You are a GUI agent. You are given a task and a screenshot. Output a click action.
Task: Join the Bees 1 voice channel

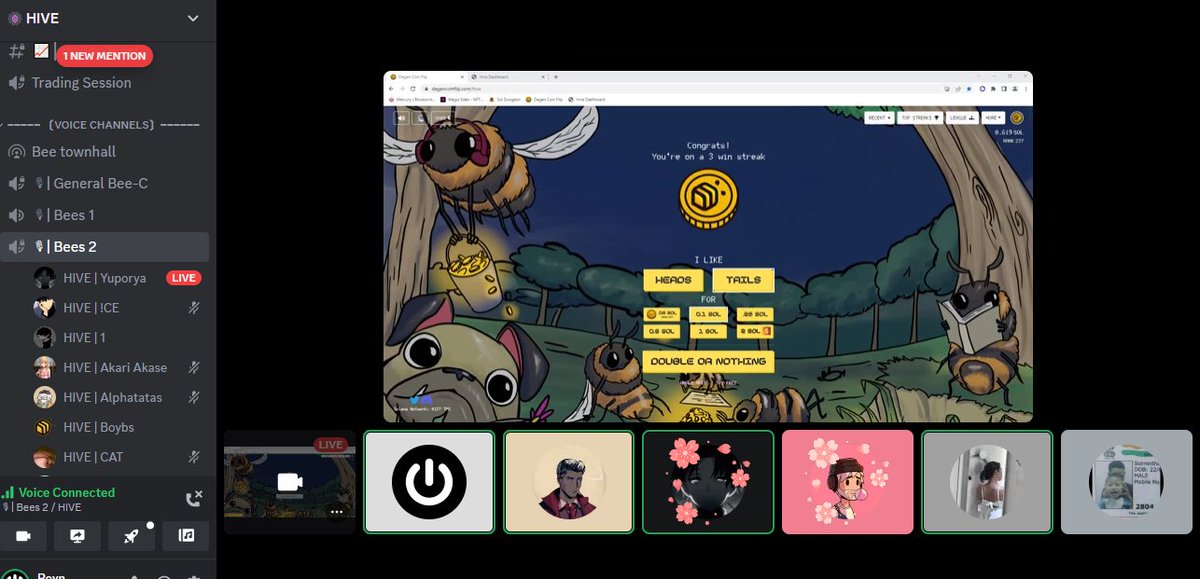click(x=65, y=215)
